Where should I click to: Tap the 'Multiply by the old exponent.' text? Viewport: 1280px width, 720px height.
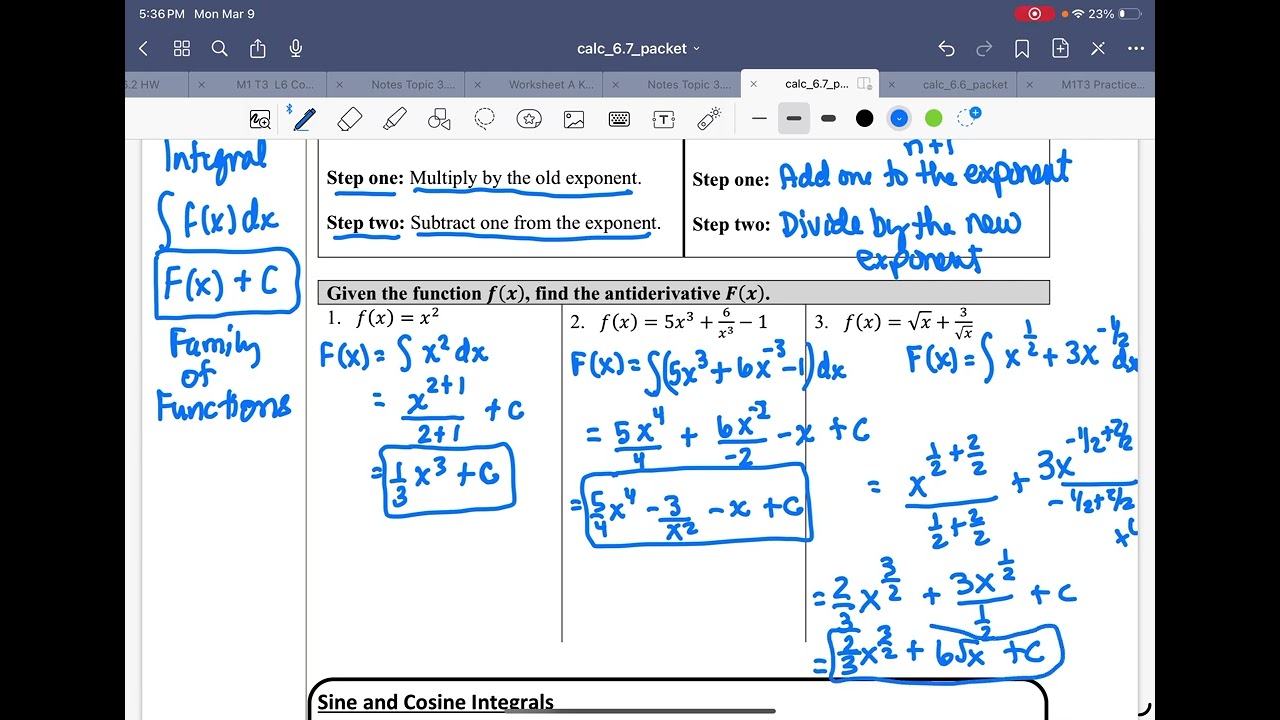tap(525, 178)
